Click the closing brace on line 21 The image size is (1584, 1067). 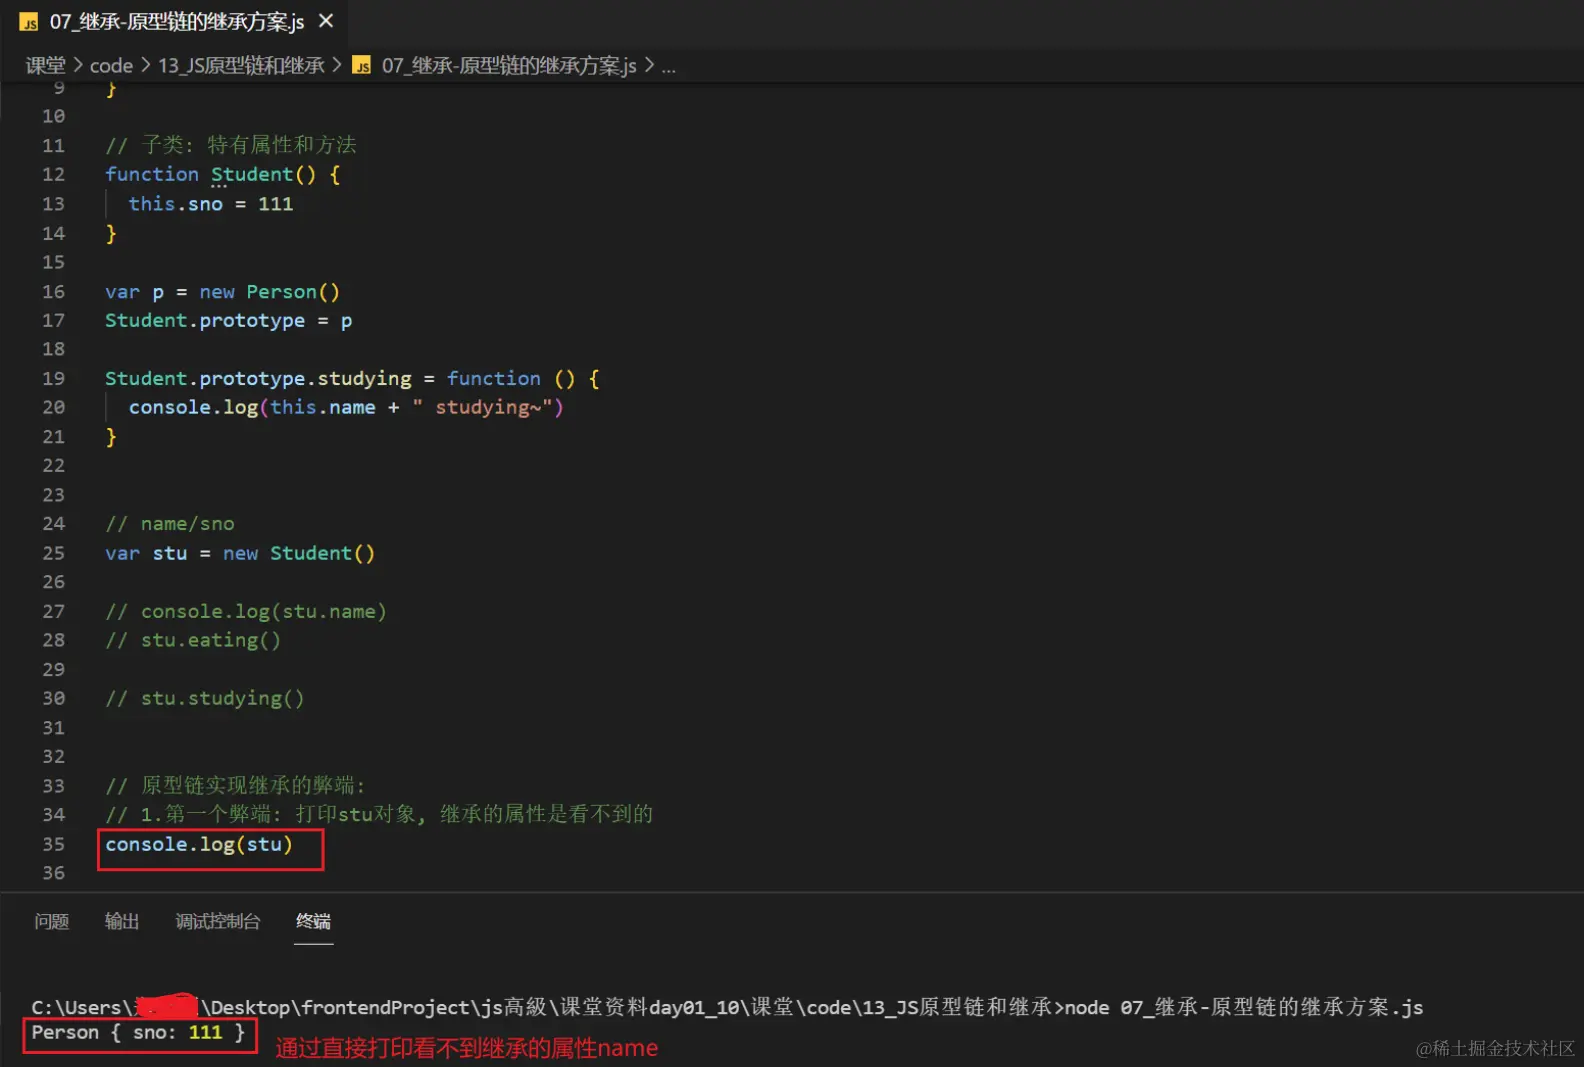[111, 437]
